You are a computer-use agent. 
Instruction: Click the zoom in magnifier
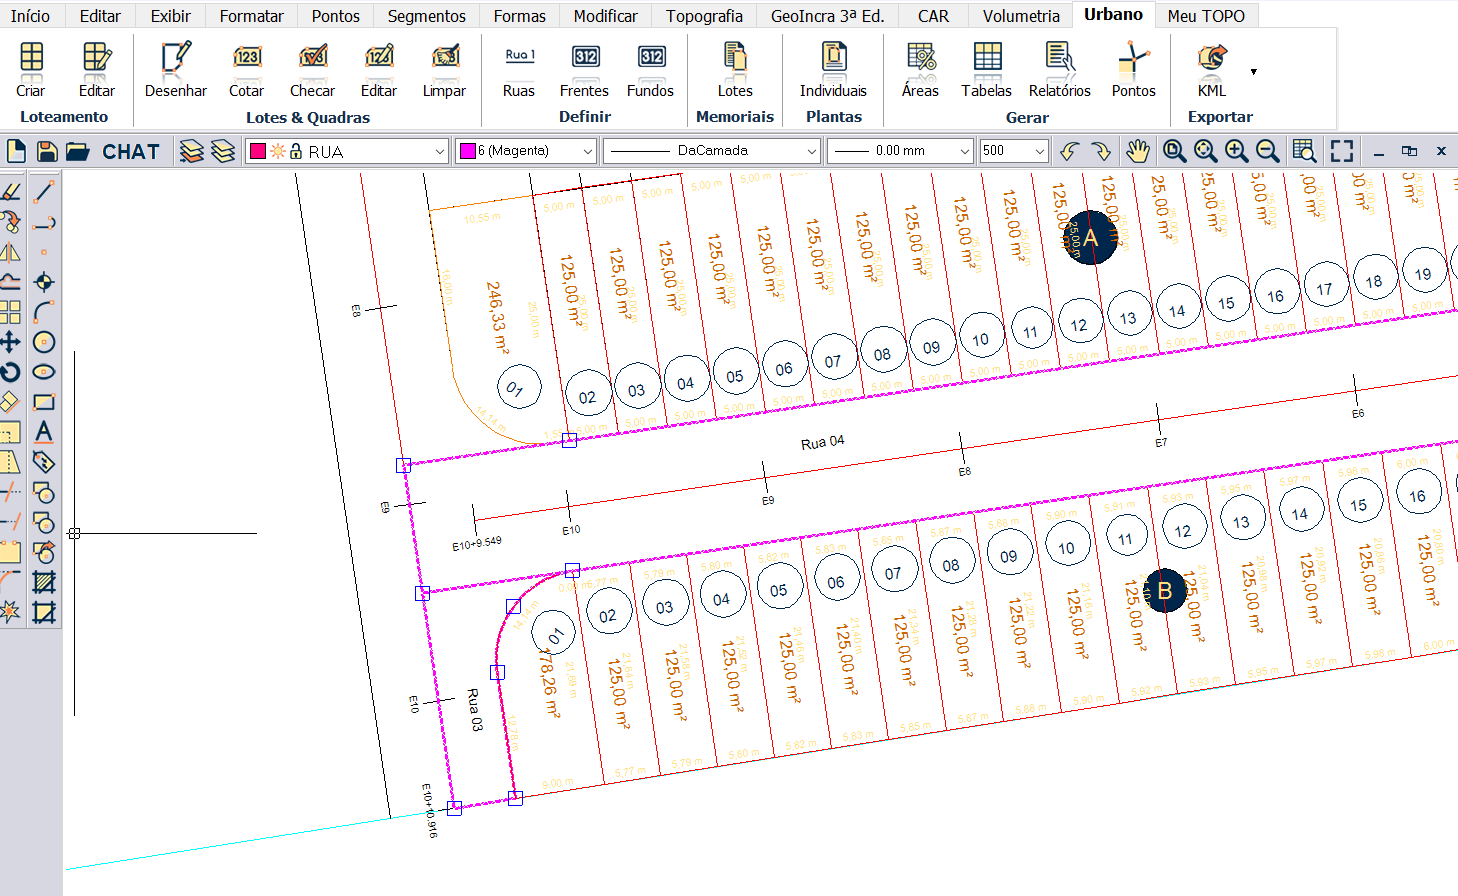(x=1236, y=151)
